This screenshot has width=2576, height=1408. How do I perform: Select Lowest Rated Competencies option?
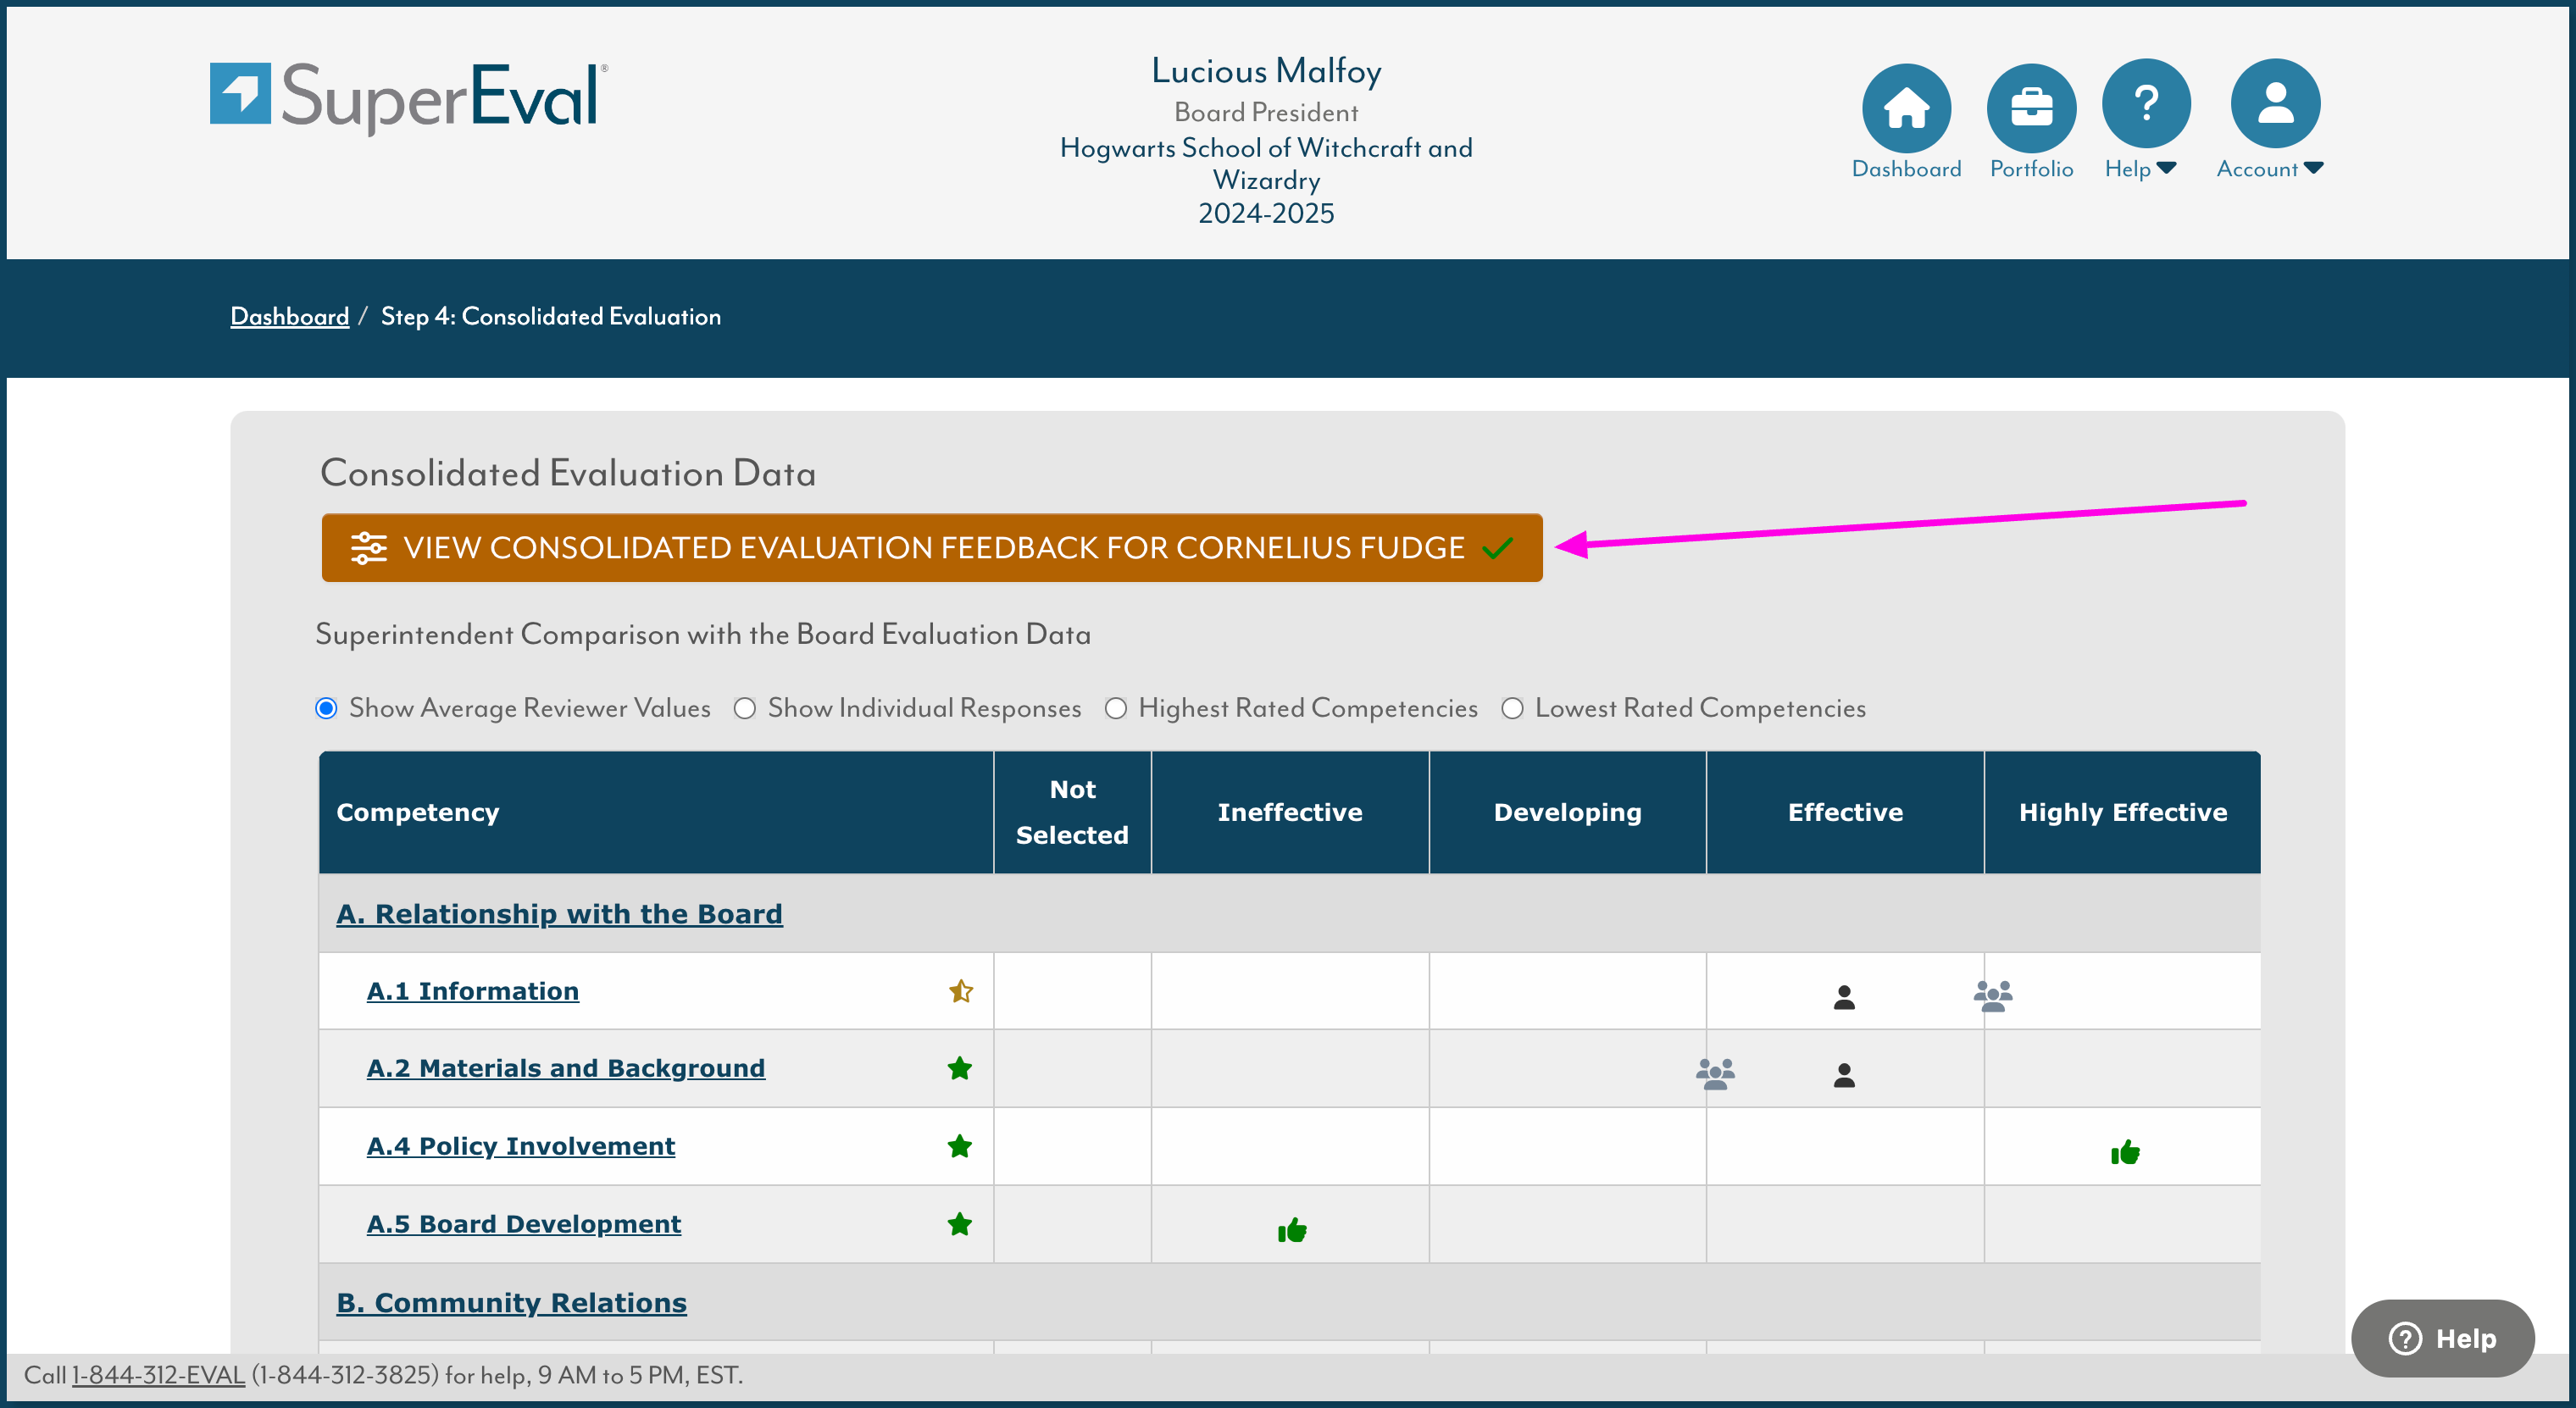[1512, 708]
